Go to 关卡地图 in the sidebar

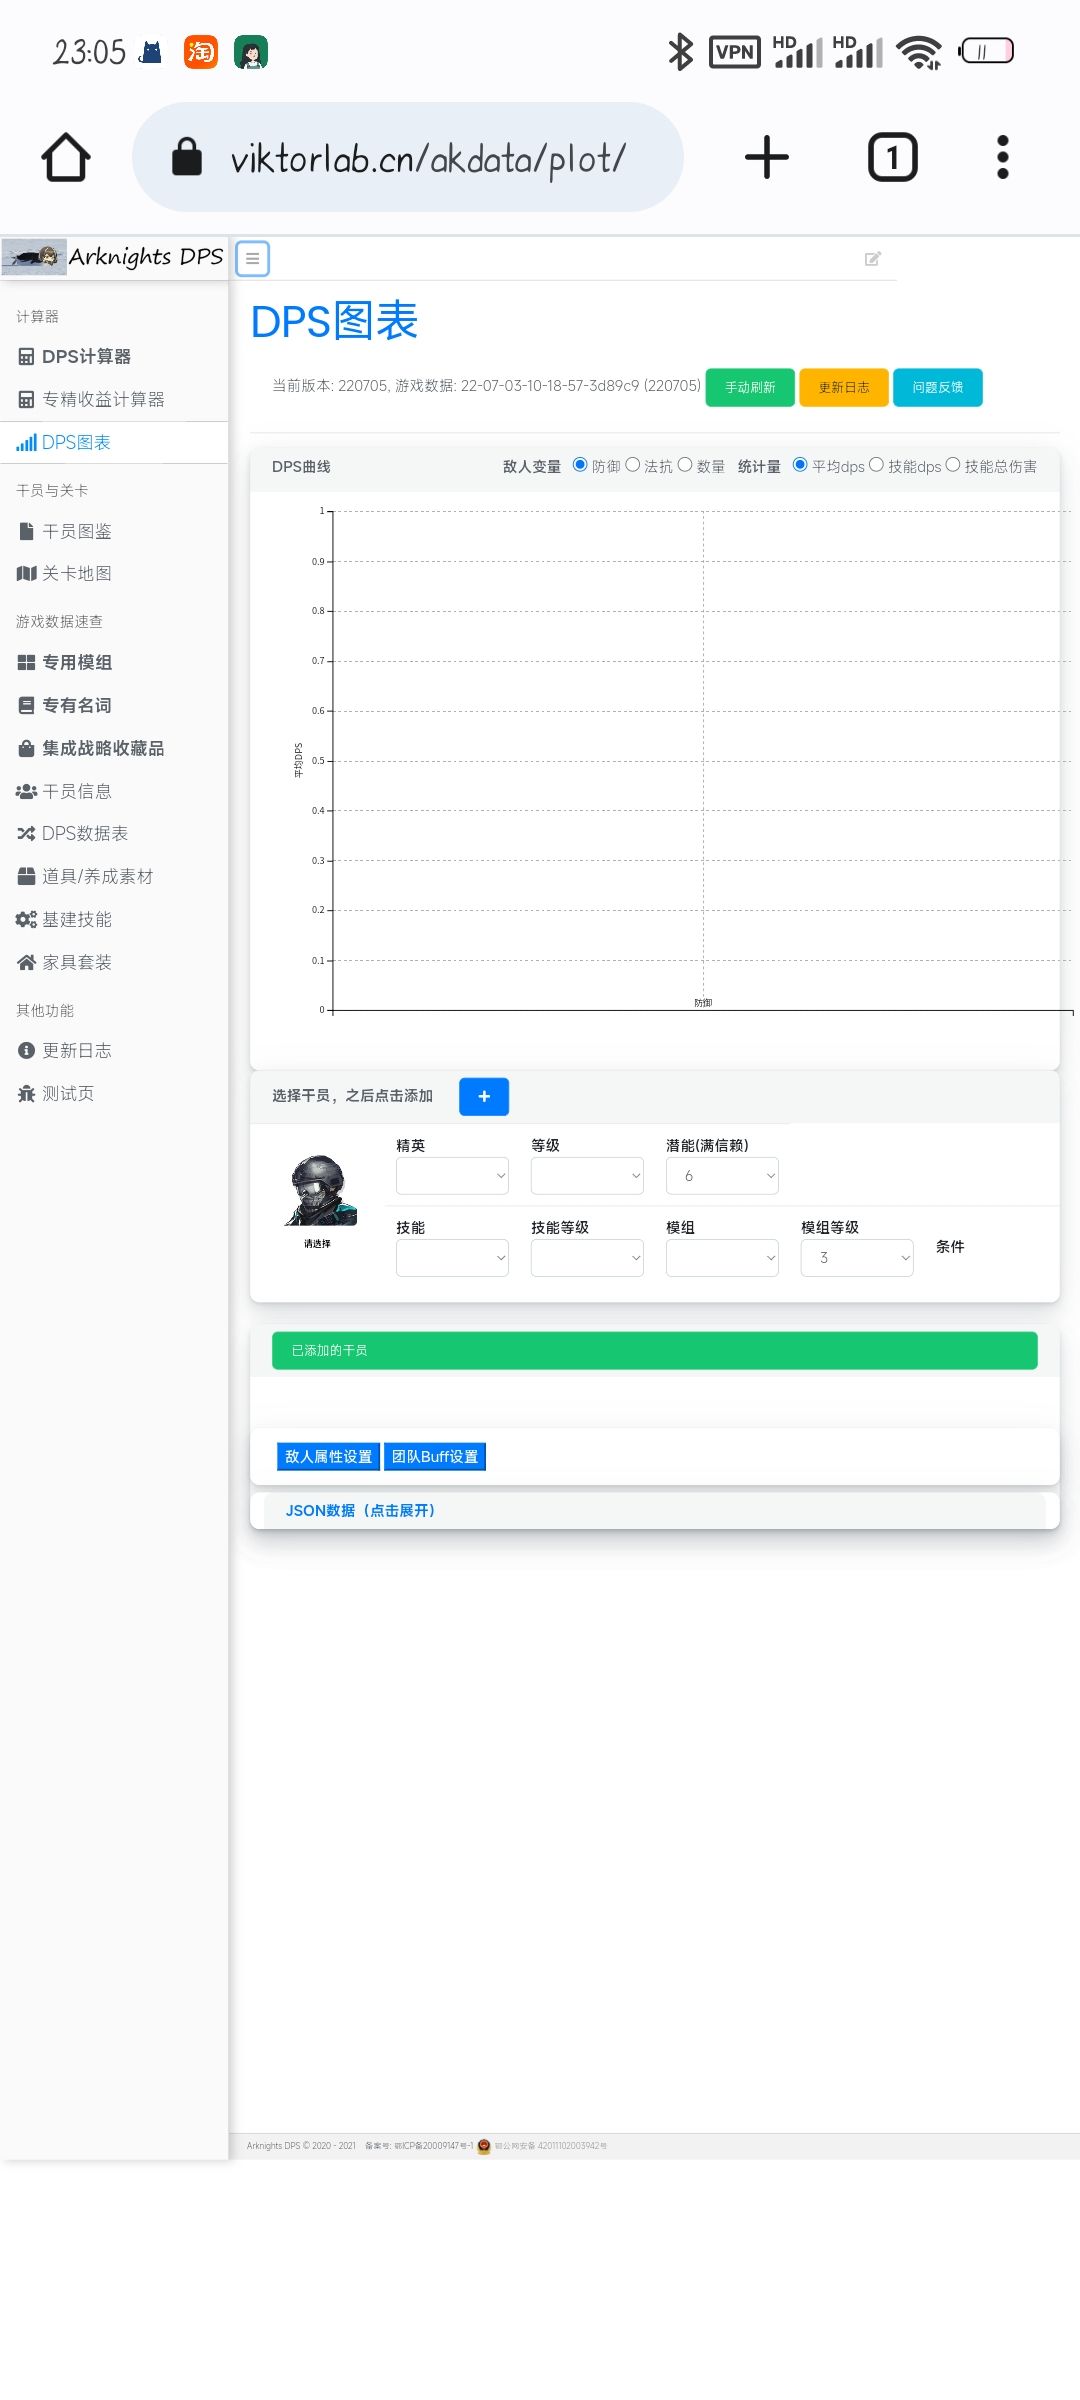(114, 574)
